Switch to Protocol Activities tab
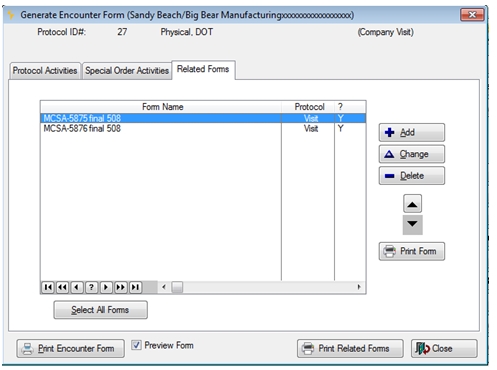Viewport: 497px width, 370px height. (x=45, y=71)
